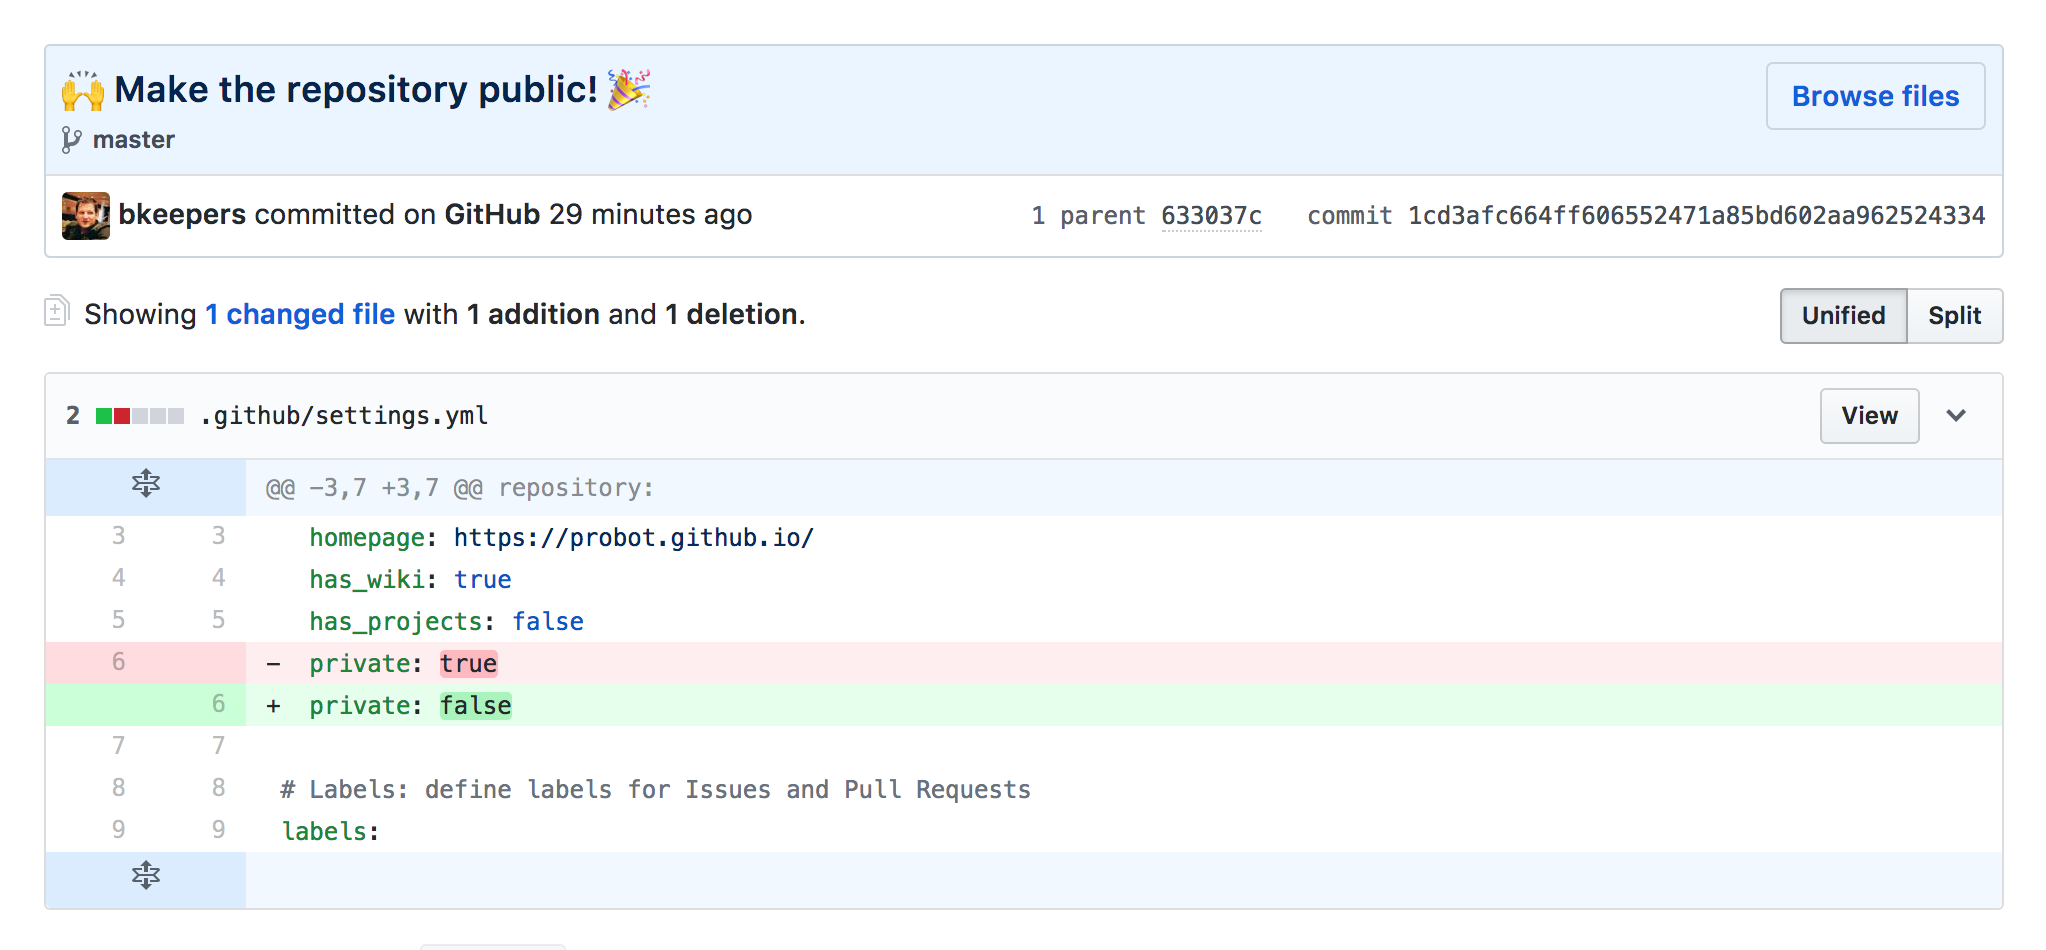Click the bottom expand-diff icon below line 9
Image resolution: width=2046 pixels, height=950 pixels.
click(x=146, y=876)
